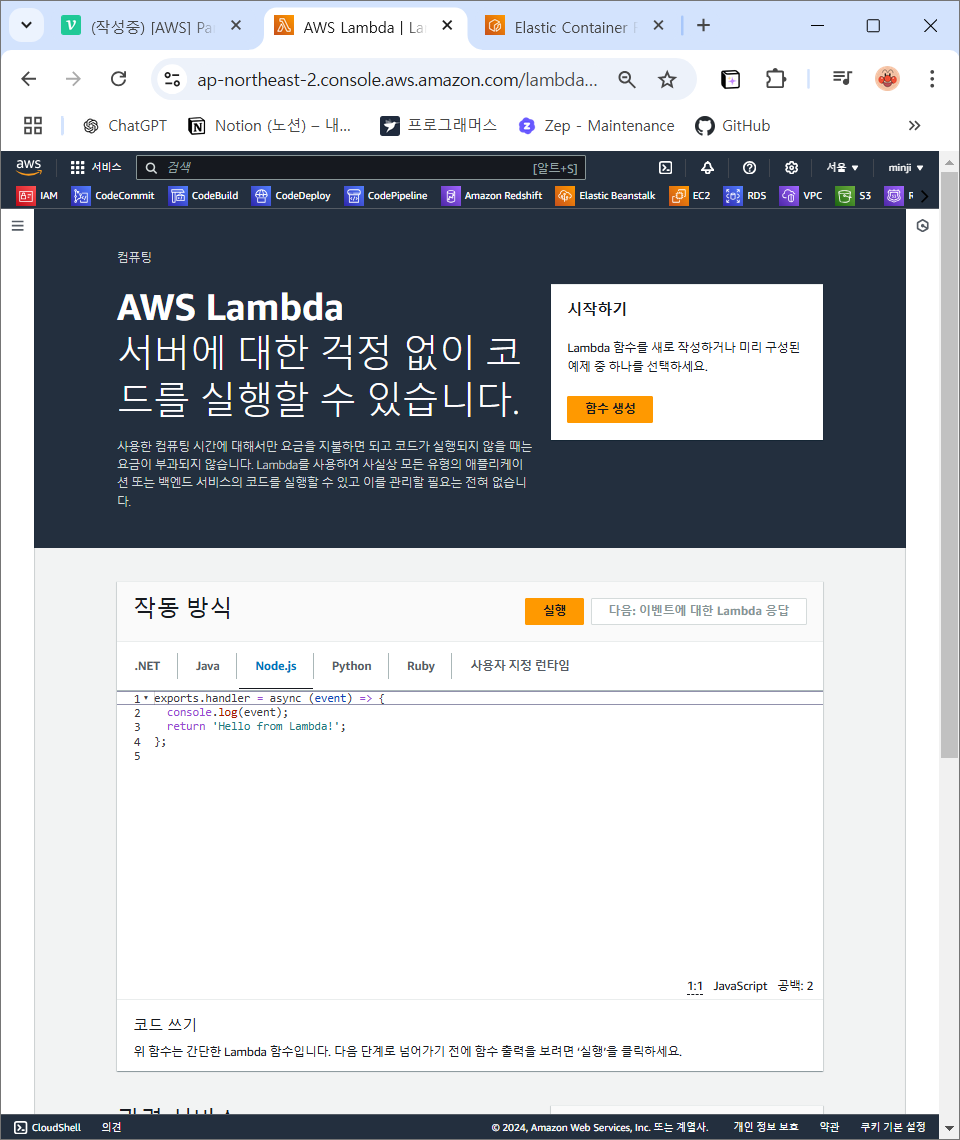Focus the AWS search field

coord(360,168)
